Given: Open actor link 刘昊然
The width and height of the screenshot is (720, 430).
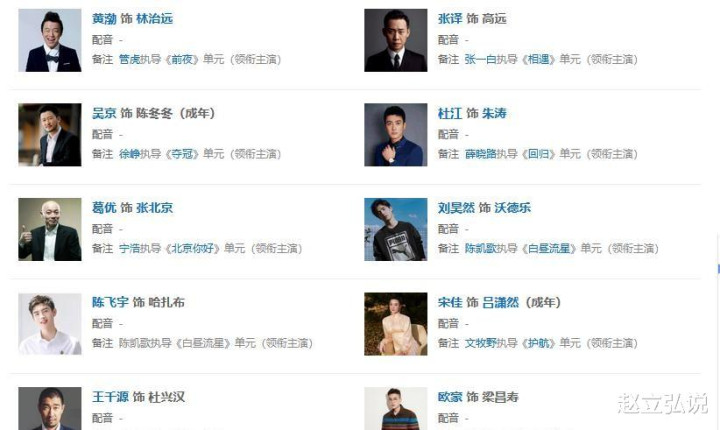Looking at the screenshot, I should point(456,208).
